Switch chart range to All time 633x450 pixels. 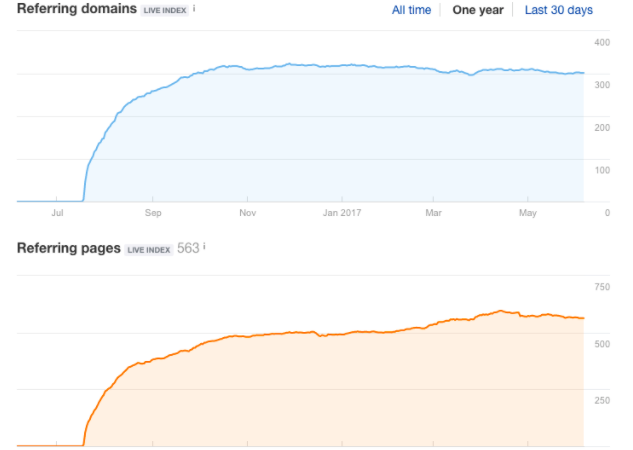pyautogui.click(x=412, y=10)
